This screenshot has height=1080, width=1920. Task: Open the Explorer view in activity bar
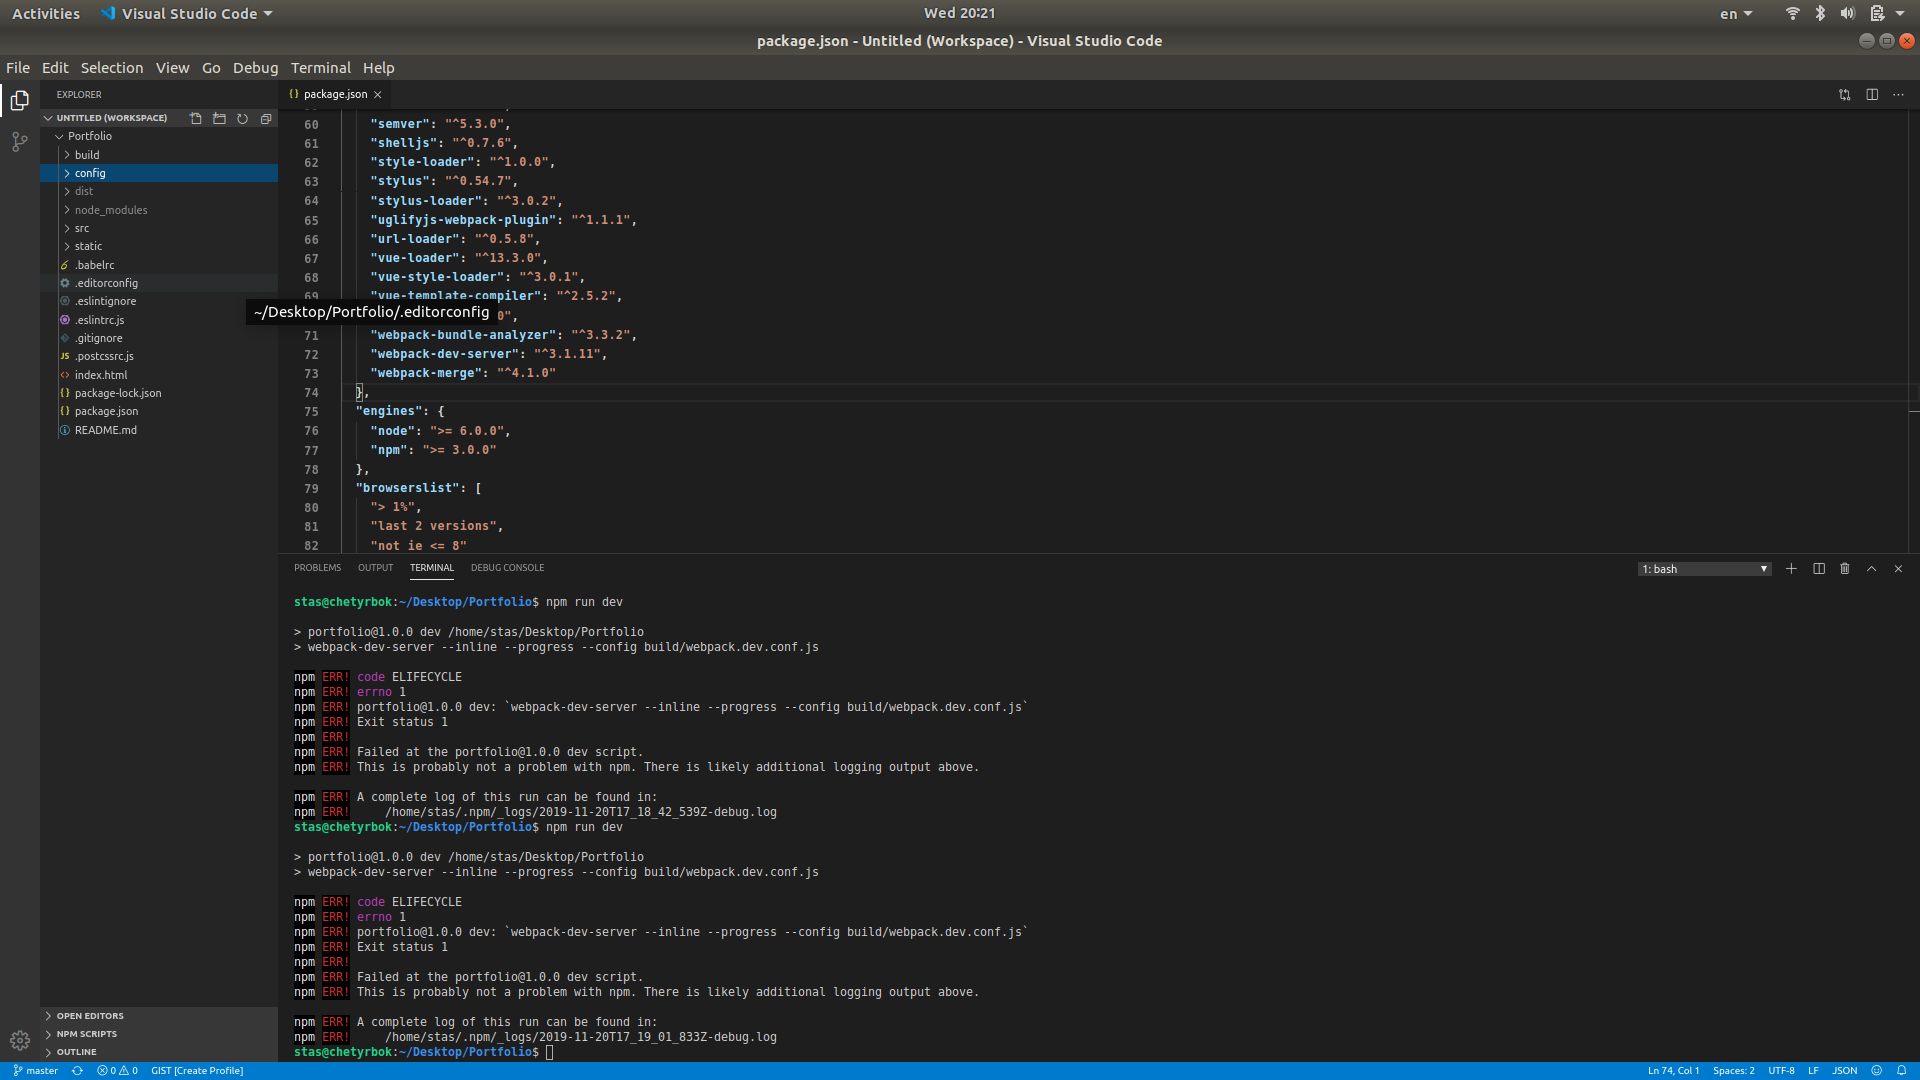click(x=20, y=100)
